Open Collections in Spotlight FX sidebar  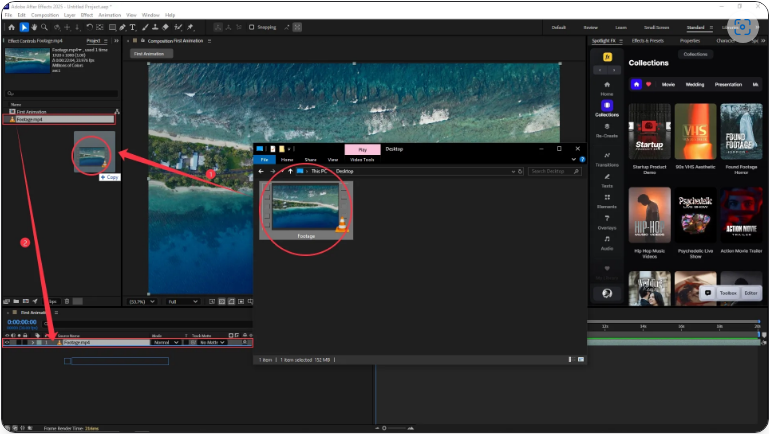point(607,109)
